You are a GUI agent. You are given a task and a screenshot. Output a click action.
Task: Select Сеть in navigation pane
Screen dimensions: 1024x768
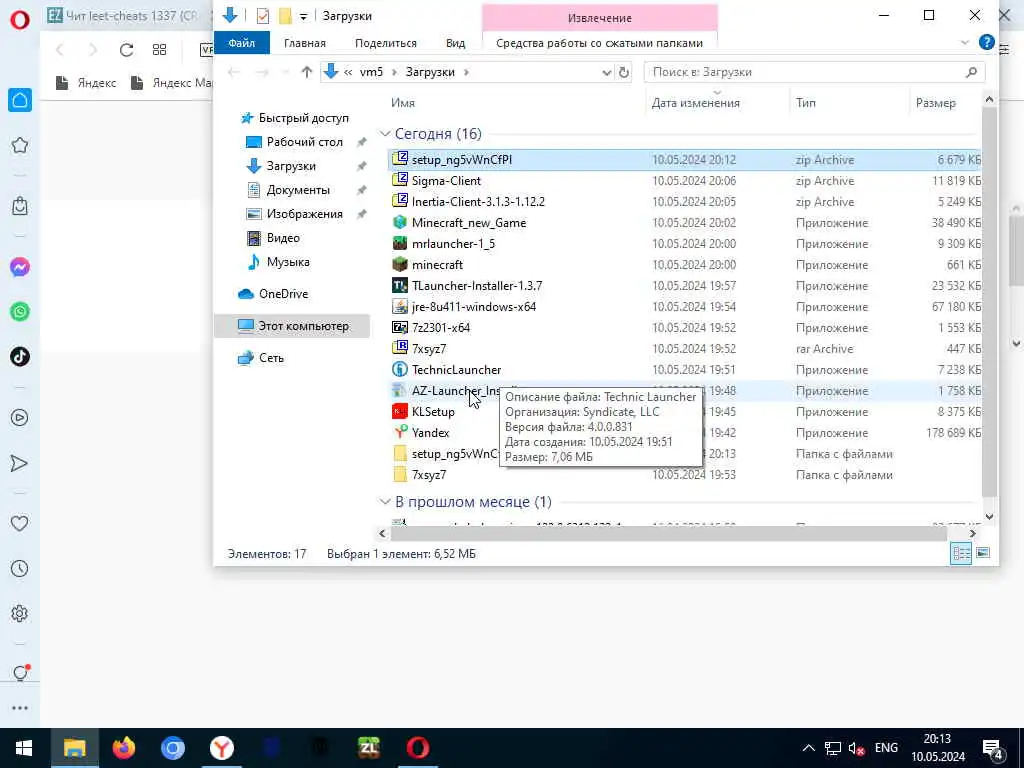(x=271, y=358)
